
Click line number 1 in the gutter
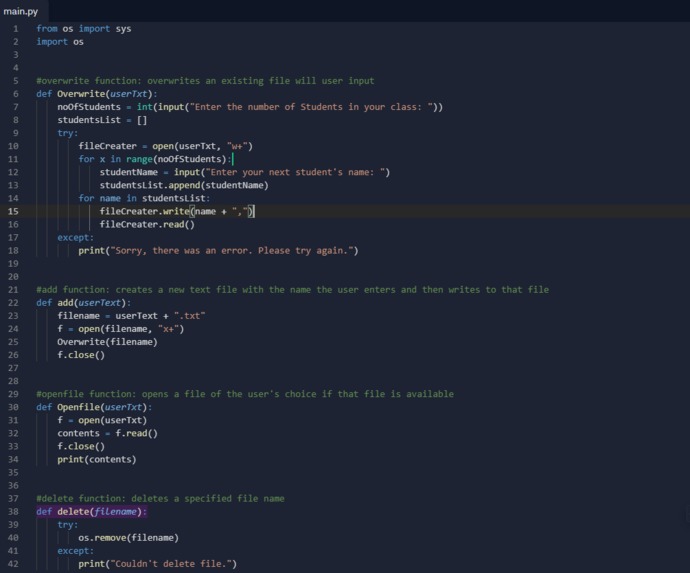(16, 29)
